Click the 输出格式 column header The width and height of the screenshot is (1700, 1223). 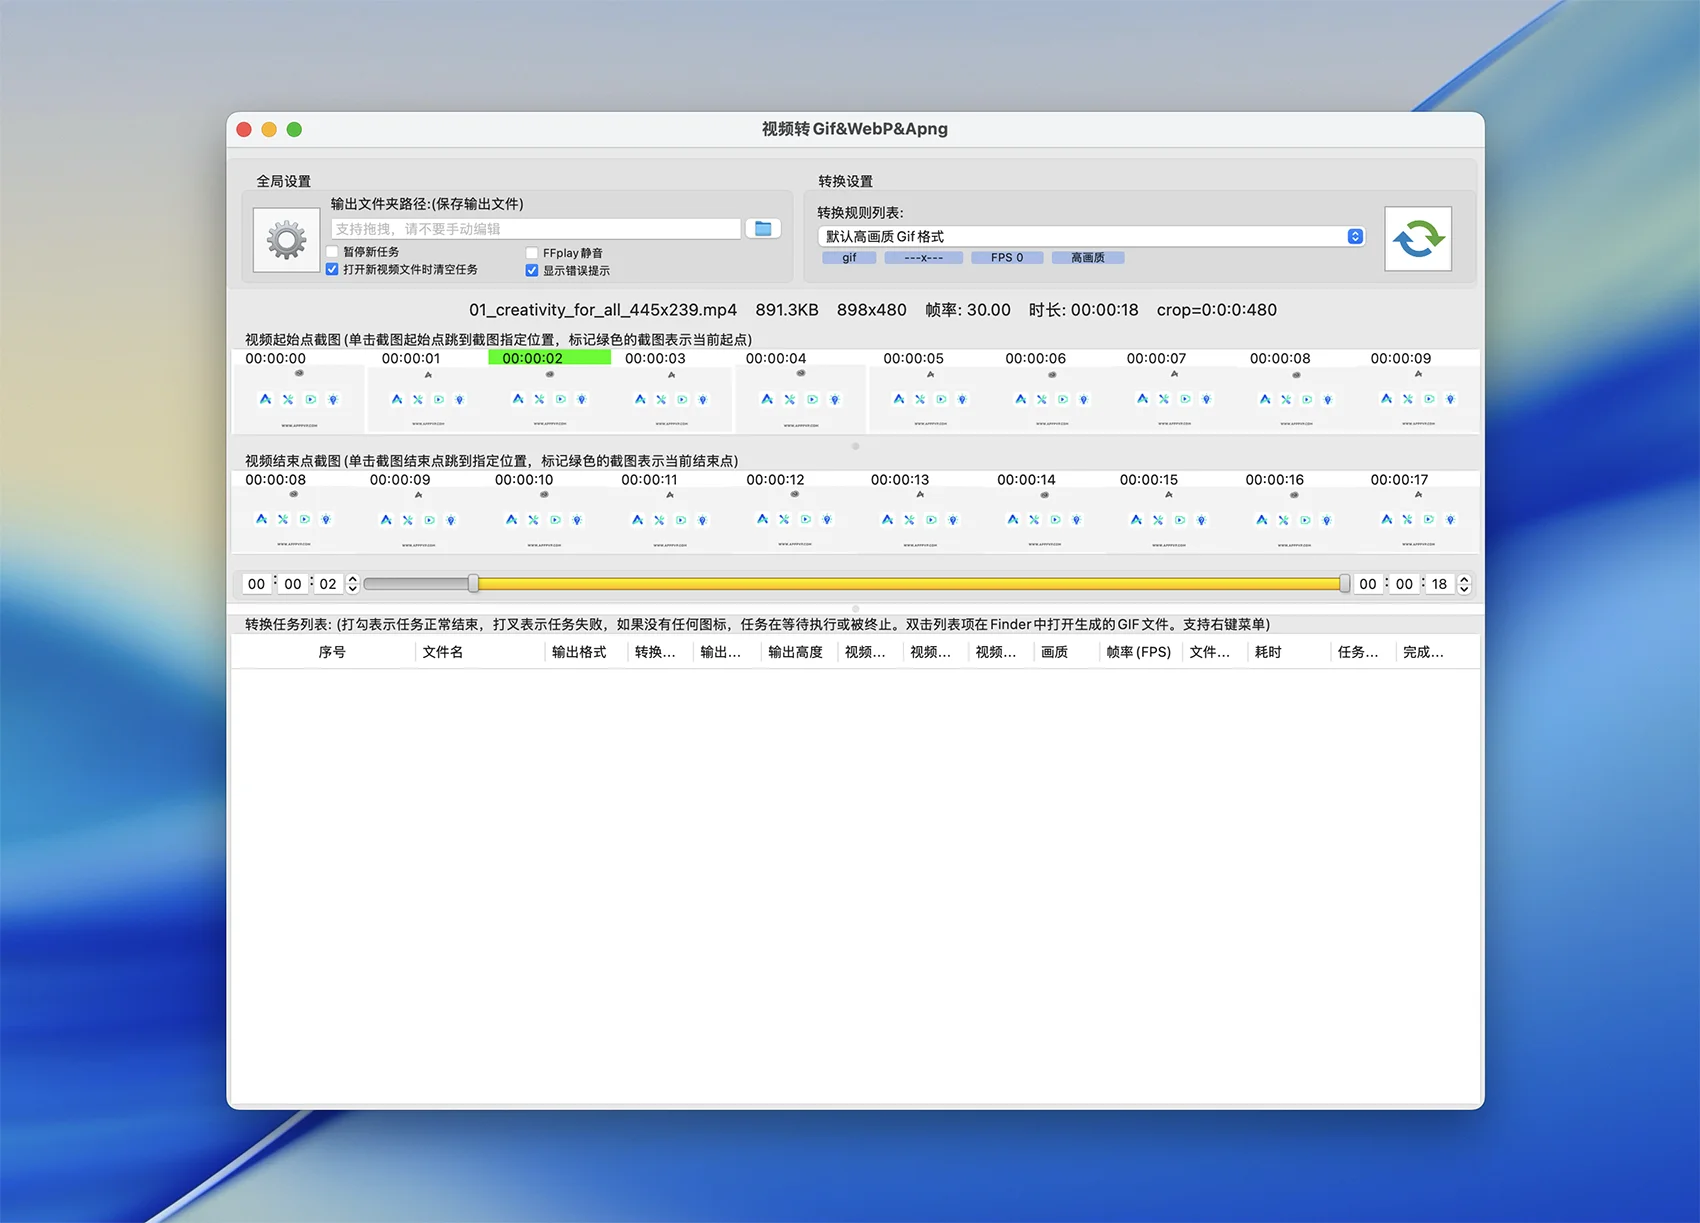click(579, 652)
